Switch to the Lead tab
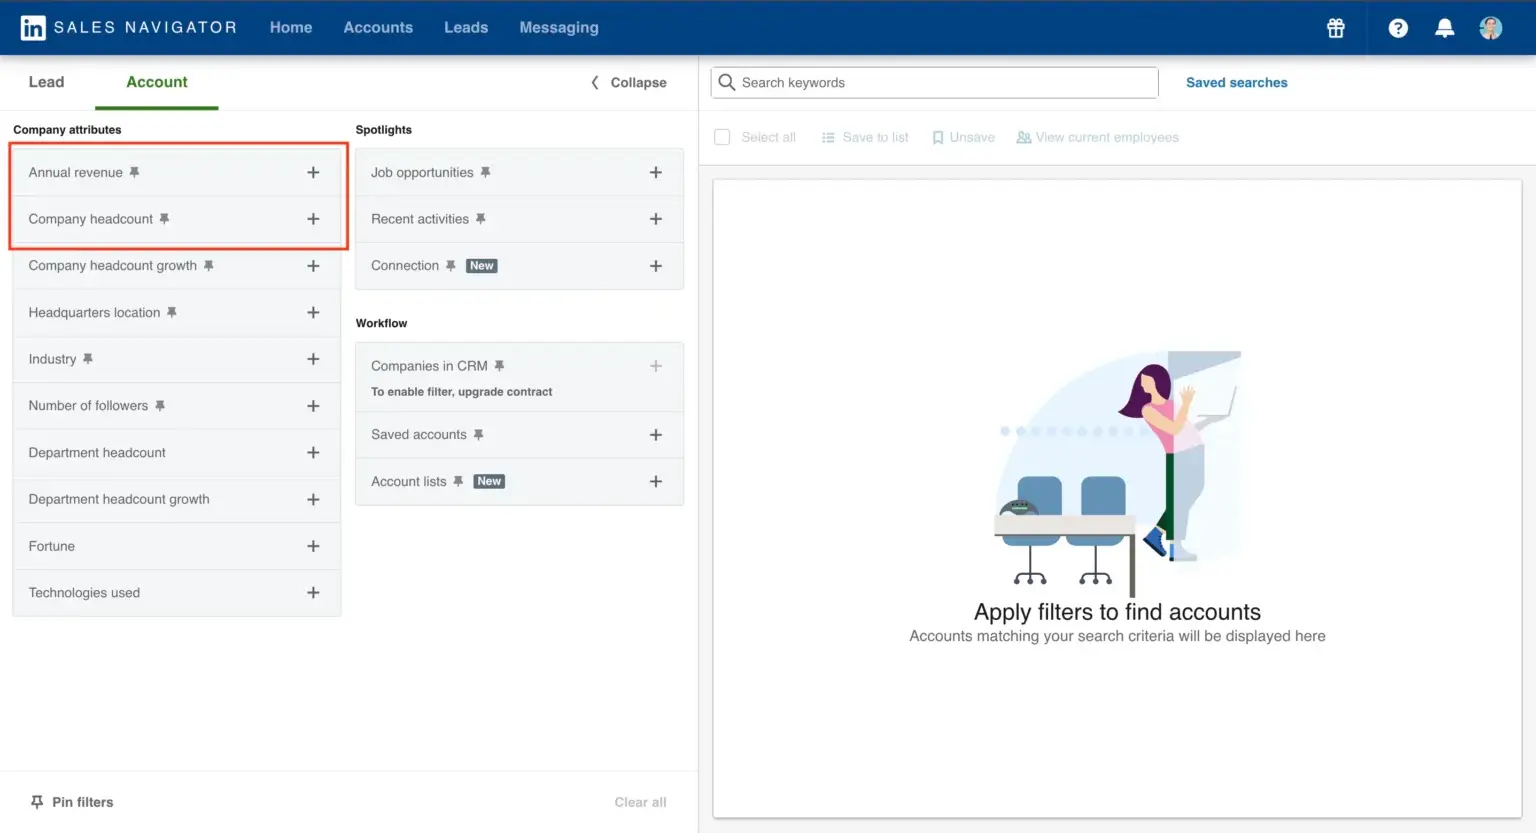The width and height of the screenshot is (1536, 833). point(46,82)
